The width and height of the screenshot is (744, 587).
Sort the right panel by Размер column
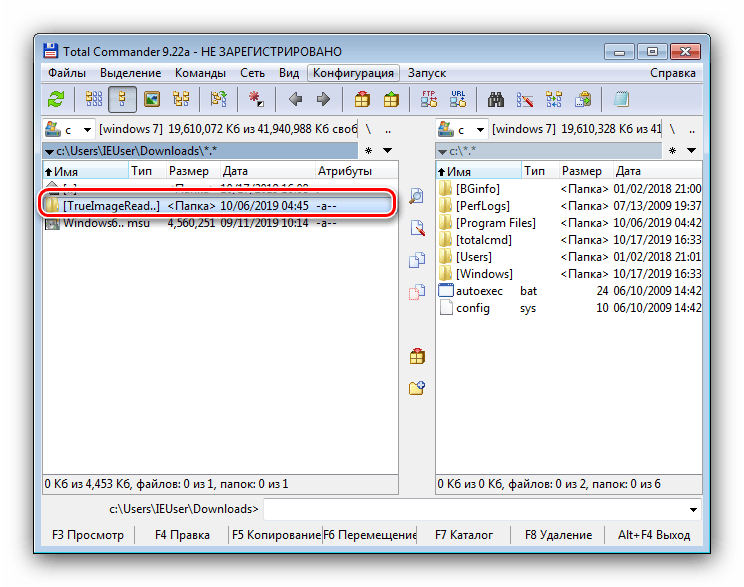coord(586,171)
